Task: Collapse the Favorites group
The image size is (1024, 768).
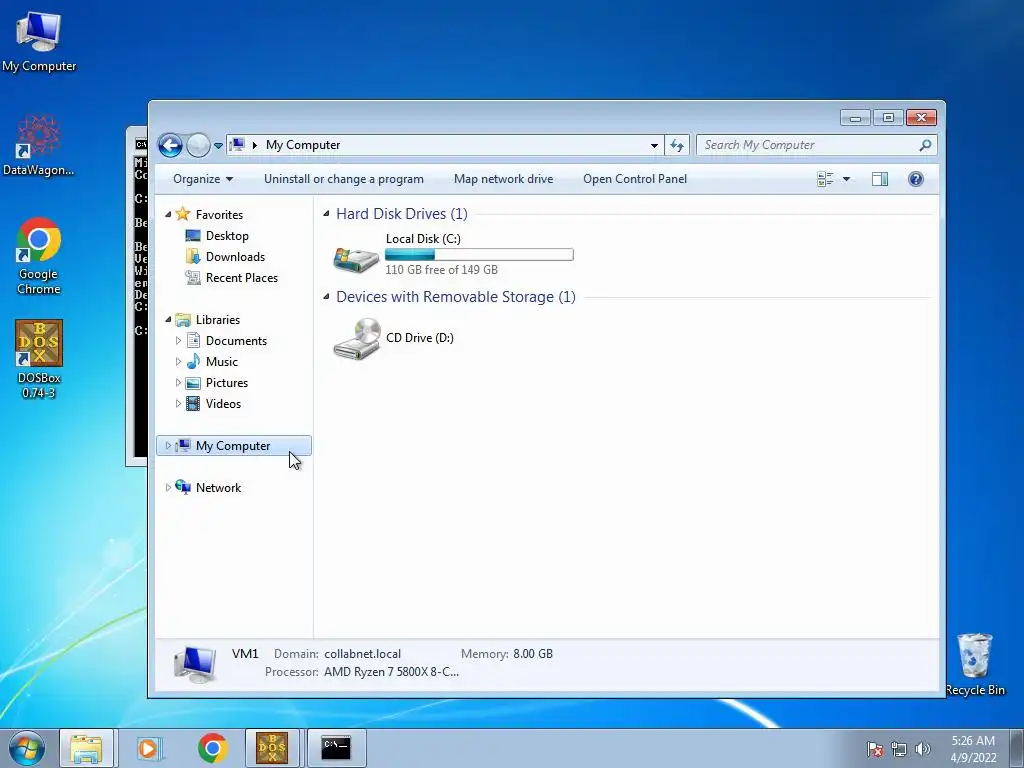Action: (x=168, y=214)
